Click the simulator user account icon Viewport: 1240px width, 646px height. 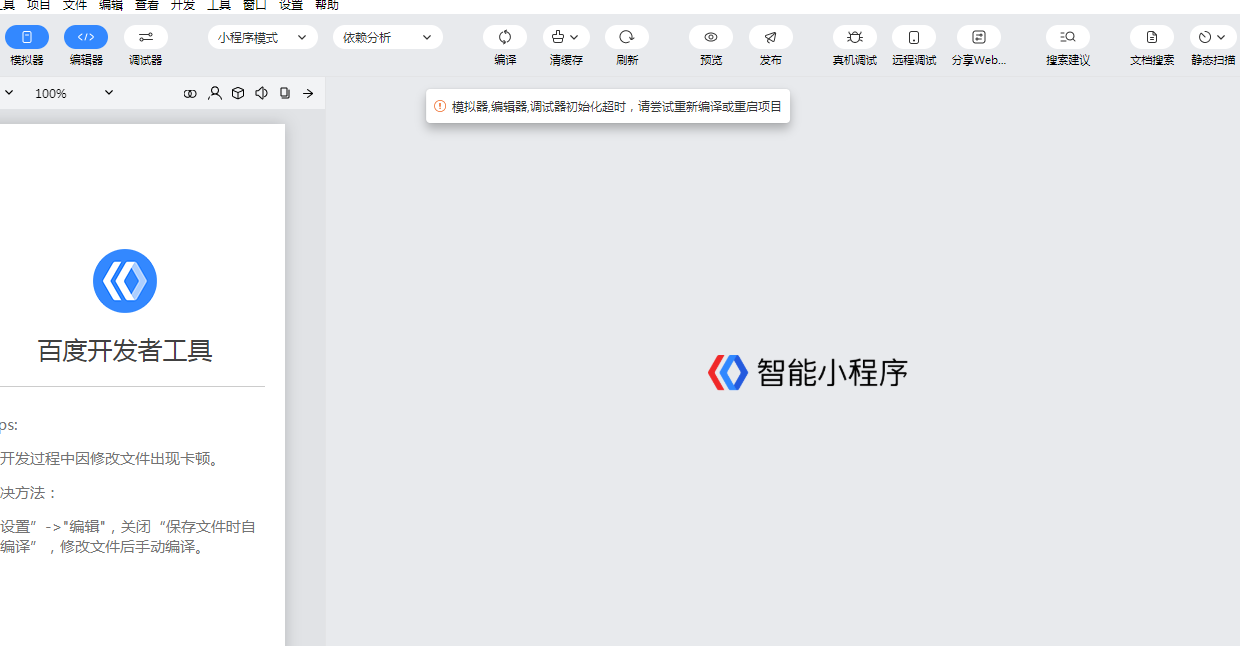[x=215, y=93]
